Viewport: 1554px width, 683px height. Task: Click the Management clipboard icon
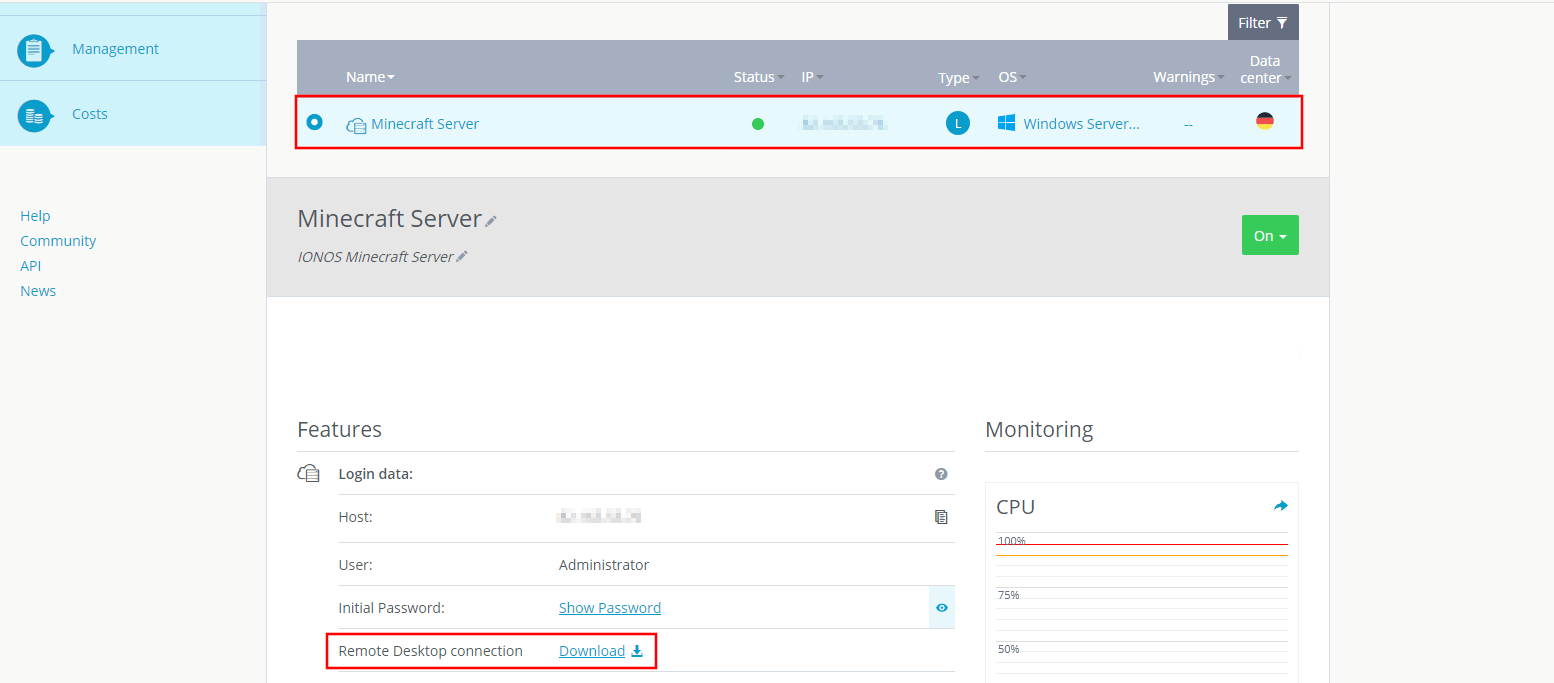coord(35,50)
